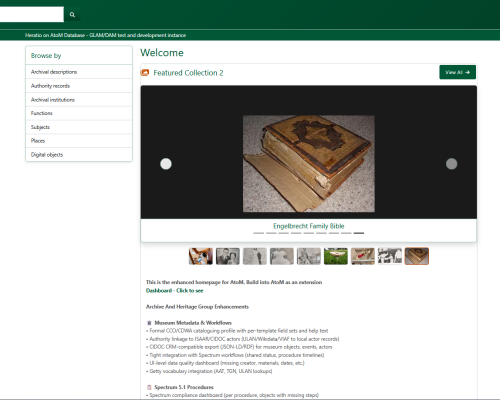Select the first colorful carousel thumbnail
Viewport: 500px width, 400px height.
(201, 256)
